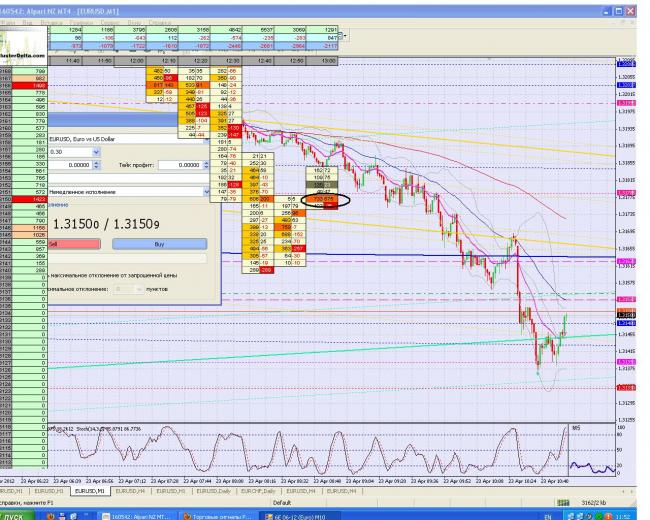650x520 pixels.
Task: Launch Firefox from the quick launch bar
Action: 51,516
